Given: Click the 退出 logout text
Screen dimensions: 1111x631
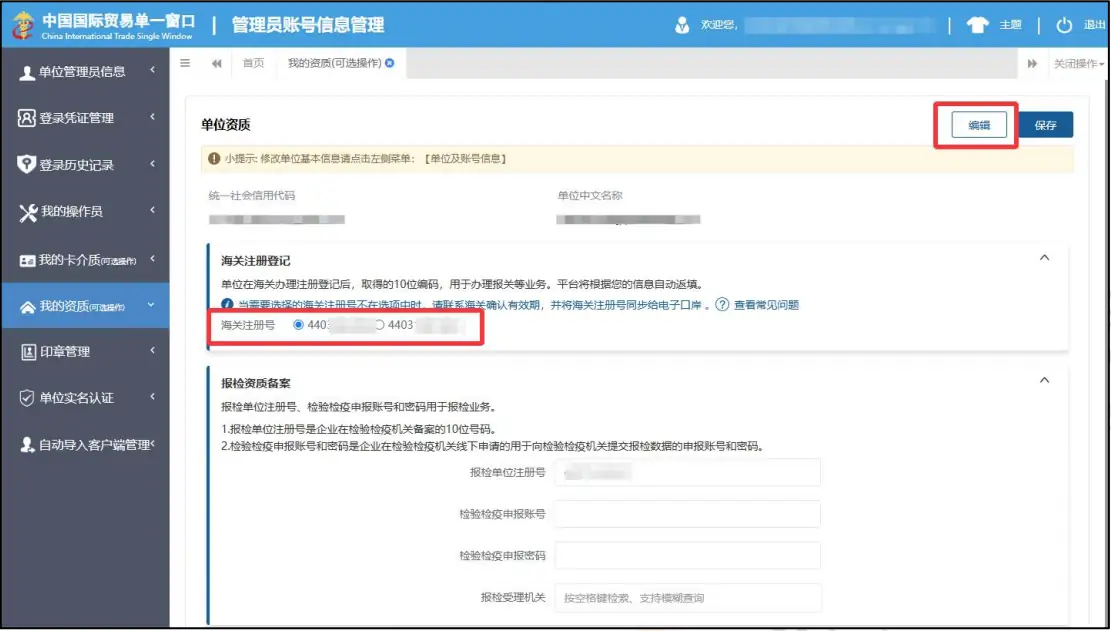Looking at the screenshot, I should [x=1094, y=25].
